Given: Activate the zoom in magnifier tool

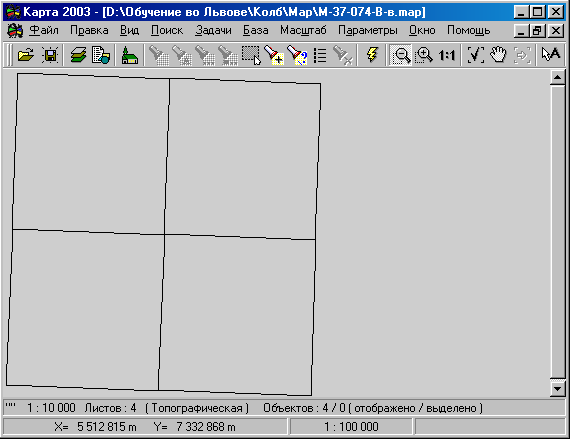Looking at the screenshot, I should point(424,55).
